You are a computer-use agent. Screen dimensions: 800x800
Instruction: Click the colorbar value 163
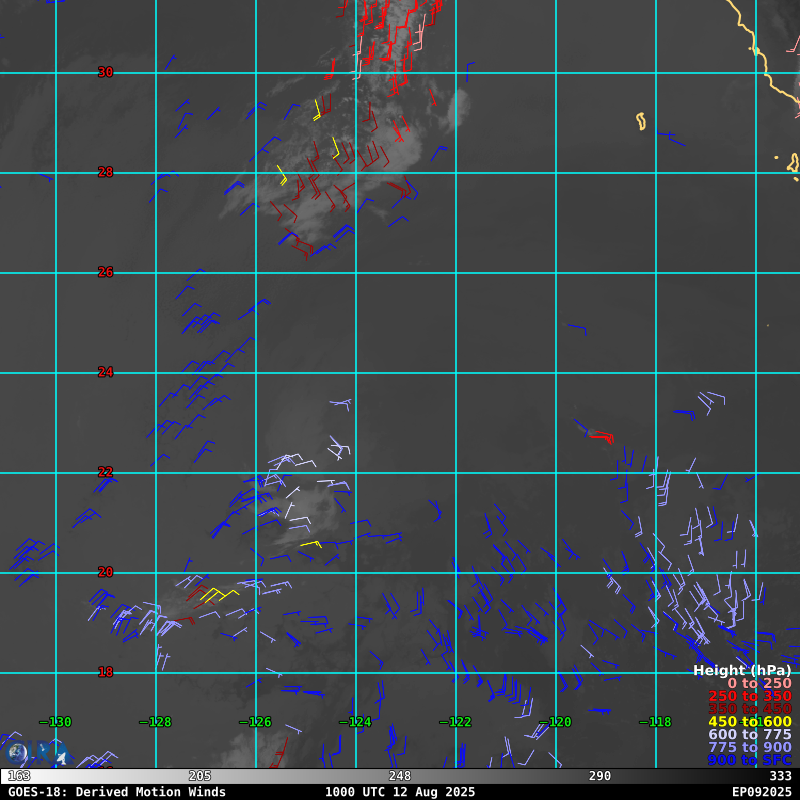pos(19,777)
